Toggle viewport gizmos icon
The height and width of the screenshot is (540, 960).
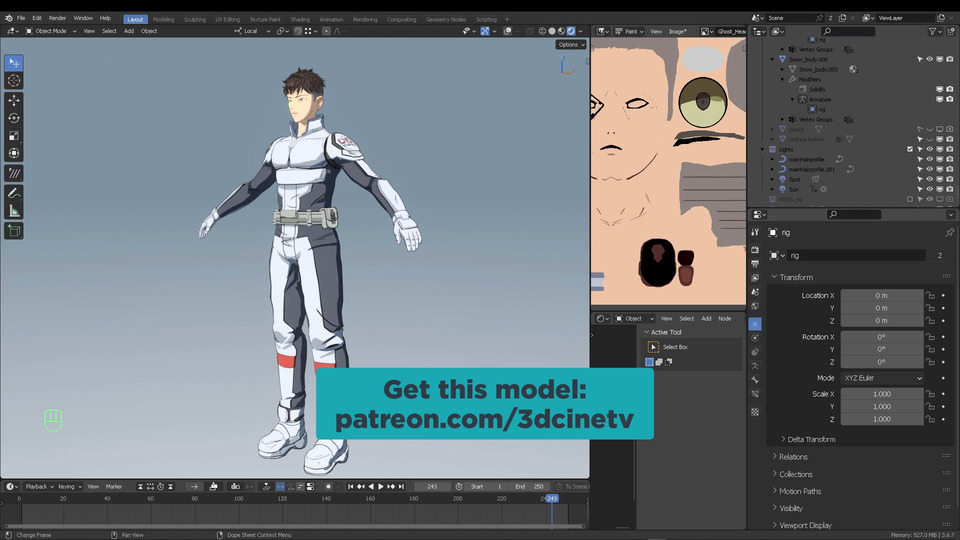pos(485,31)
